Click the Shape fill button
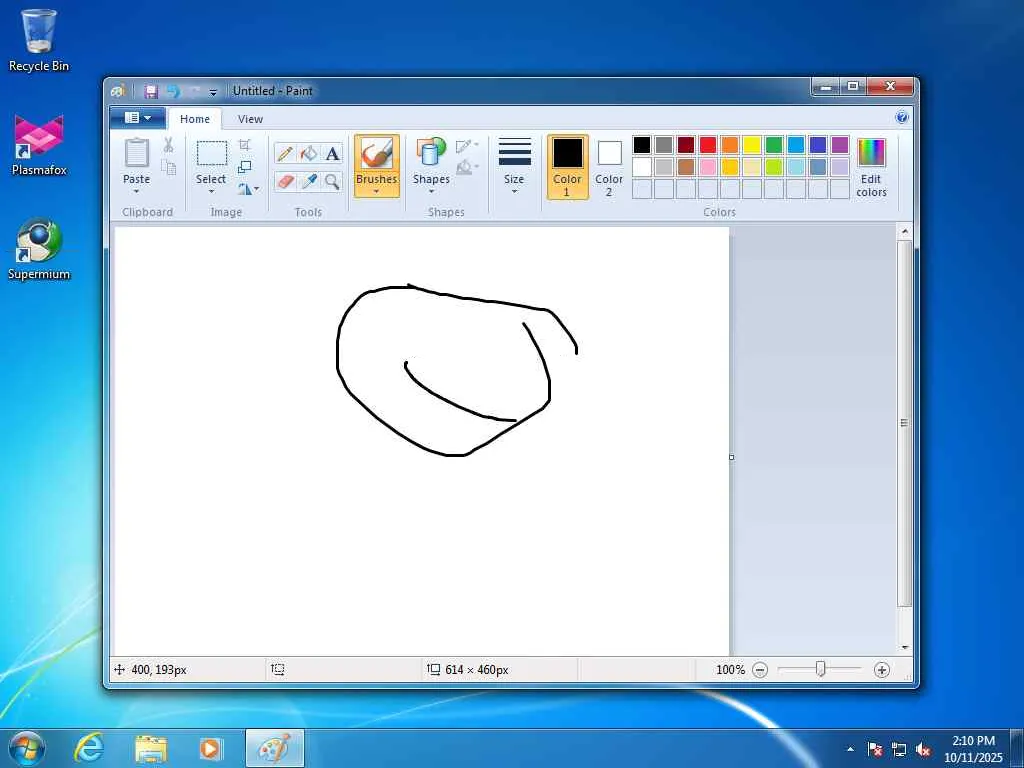Screen dimensions: 1024x768 click(x=467, y=168)
